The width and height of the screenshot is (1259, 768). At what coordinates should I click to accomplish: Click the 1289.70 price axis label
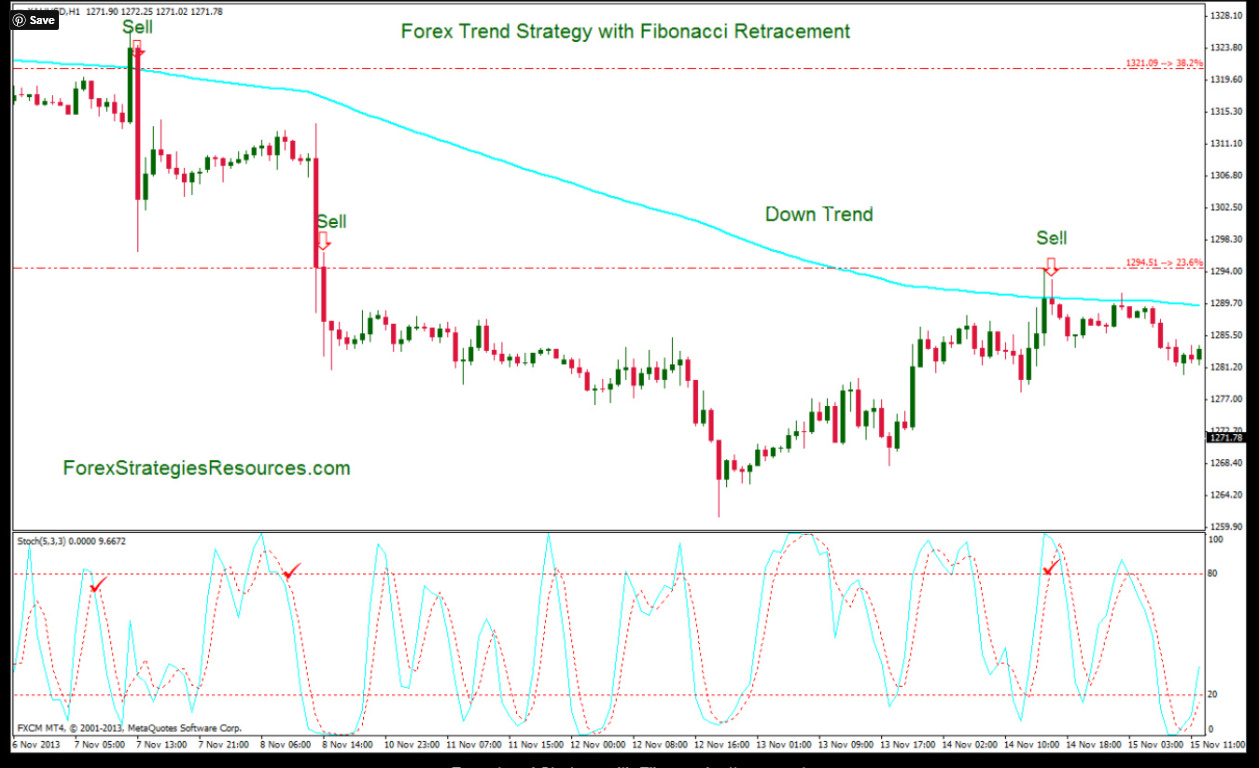pos(1225,303)
